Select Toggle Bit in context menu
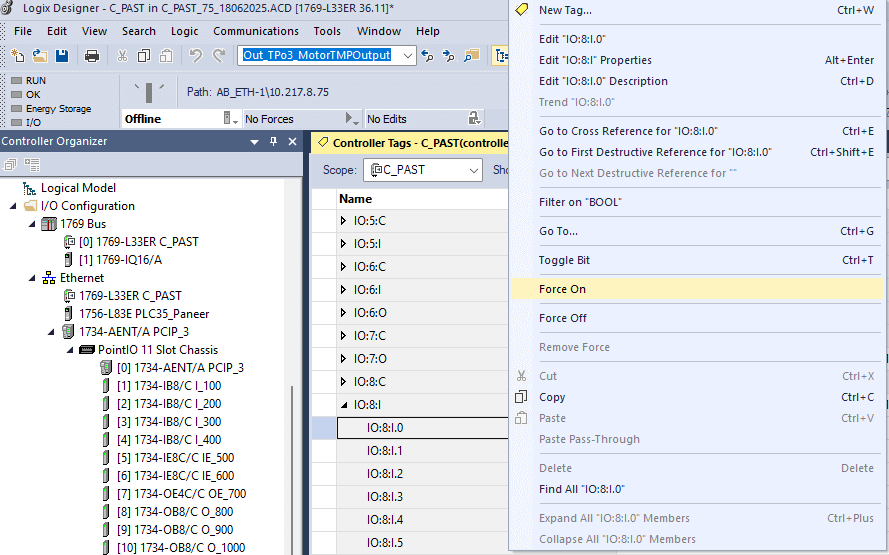Screen dimensions: 889x555 pyautogui.click(x=564, y=260)
